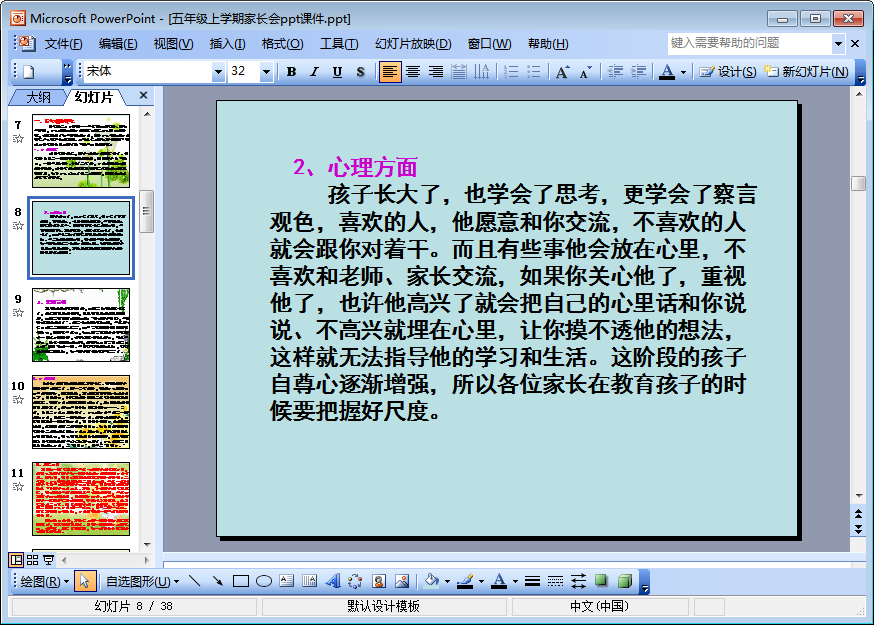This screenshot has height=625, width=874.
Task: Open the 宋体 font name dropdown
Action: (x=218, y=72)
